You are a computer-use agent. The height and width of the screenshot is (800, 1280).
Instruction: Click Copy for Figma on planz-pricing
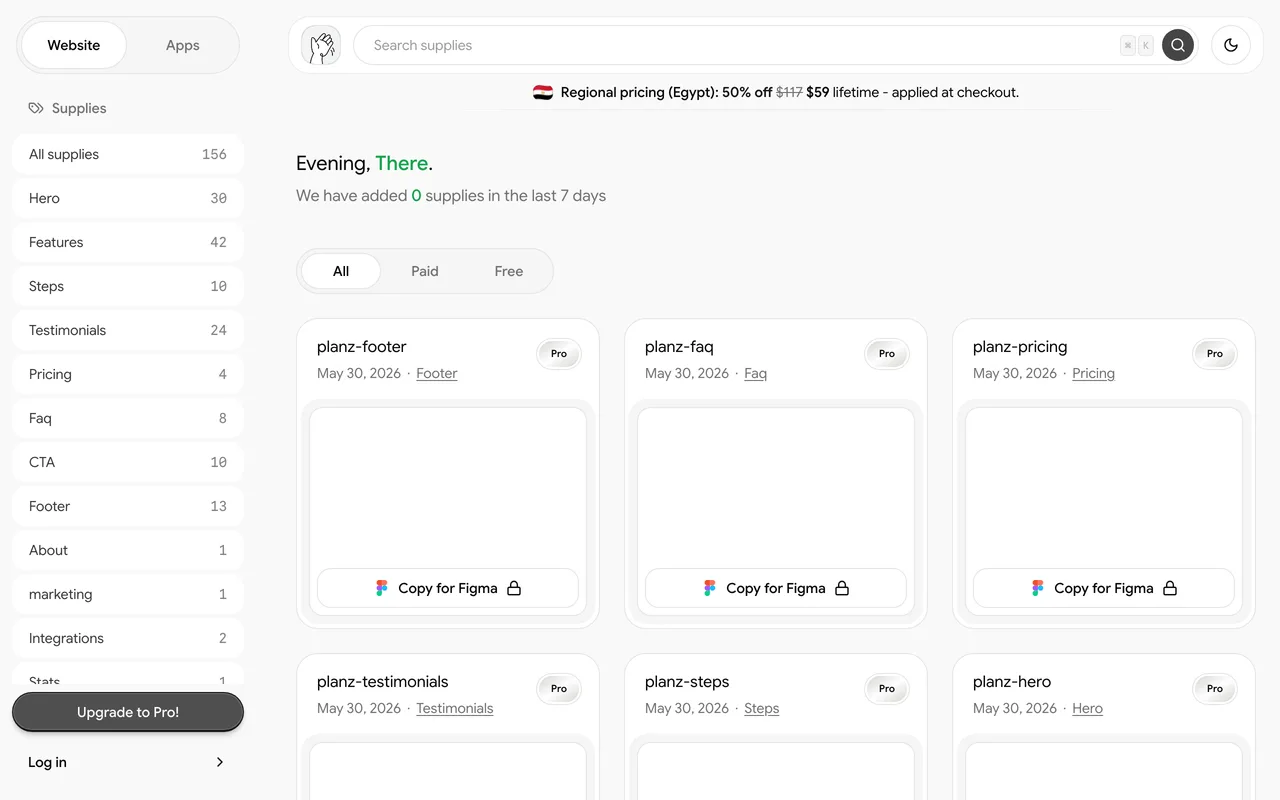(1104, 588)
